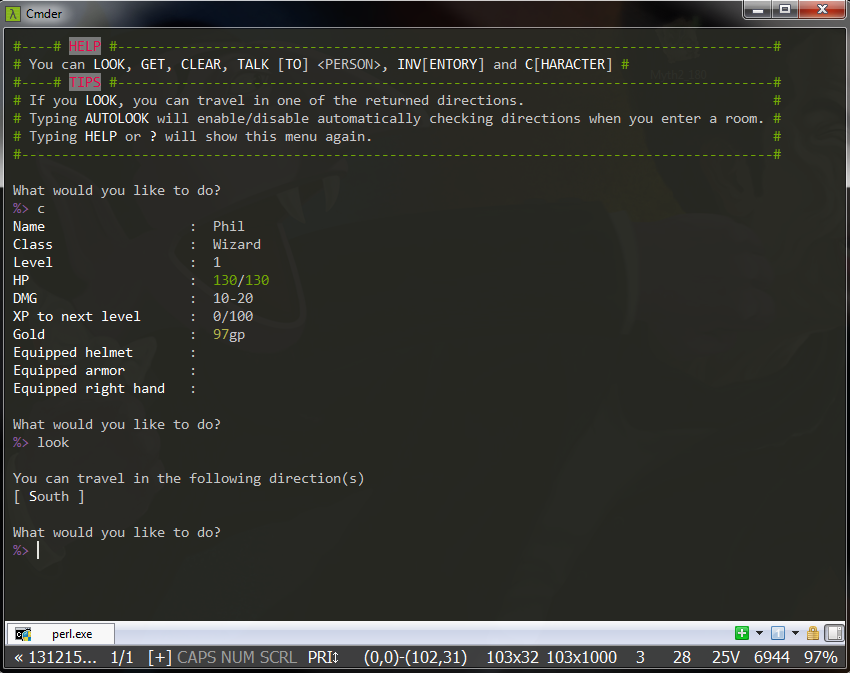This screenshot has width=850, height=673.
Task: Click the [+] status bar indicator
Action: (x=160, y=657)
